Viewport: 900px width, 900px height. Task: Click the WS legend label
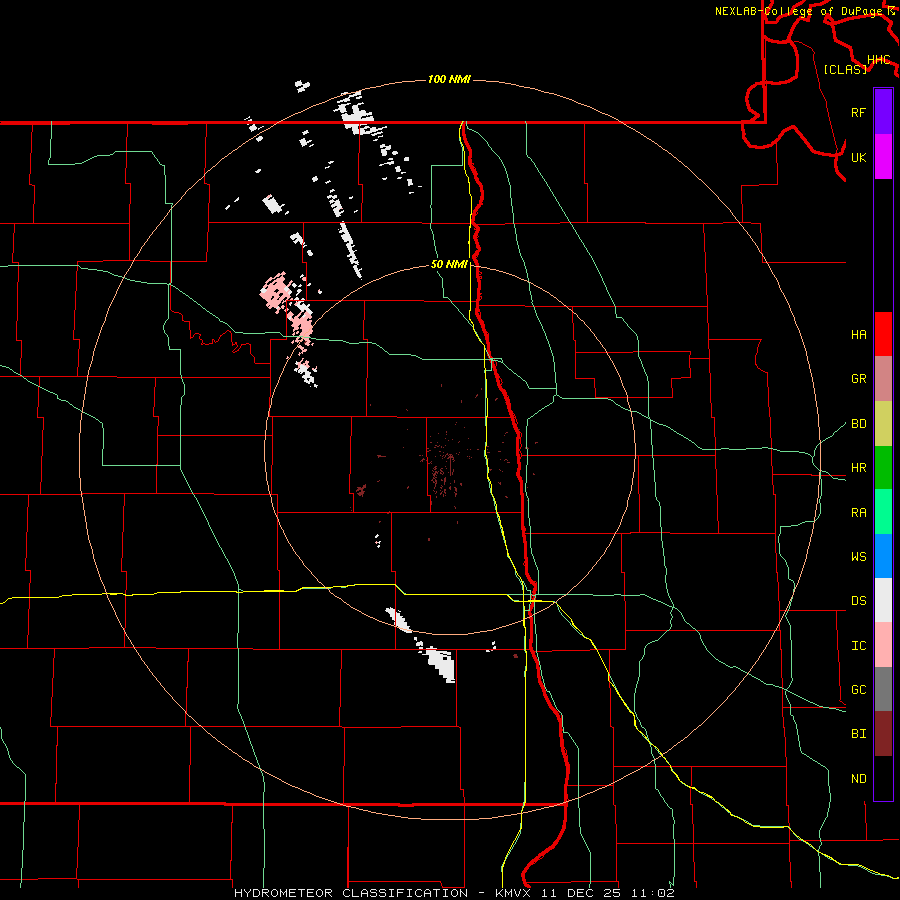858,557
